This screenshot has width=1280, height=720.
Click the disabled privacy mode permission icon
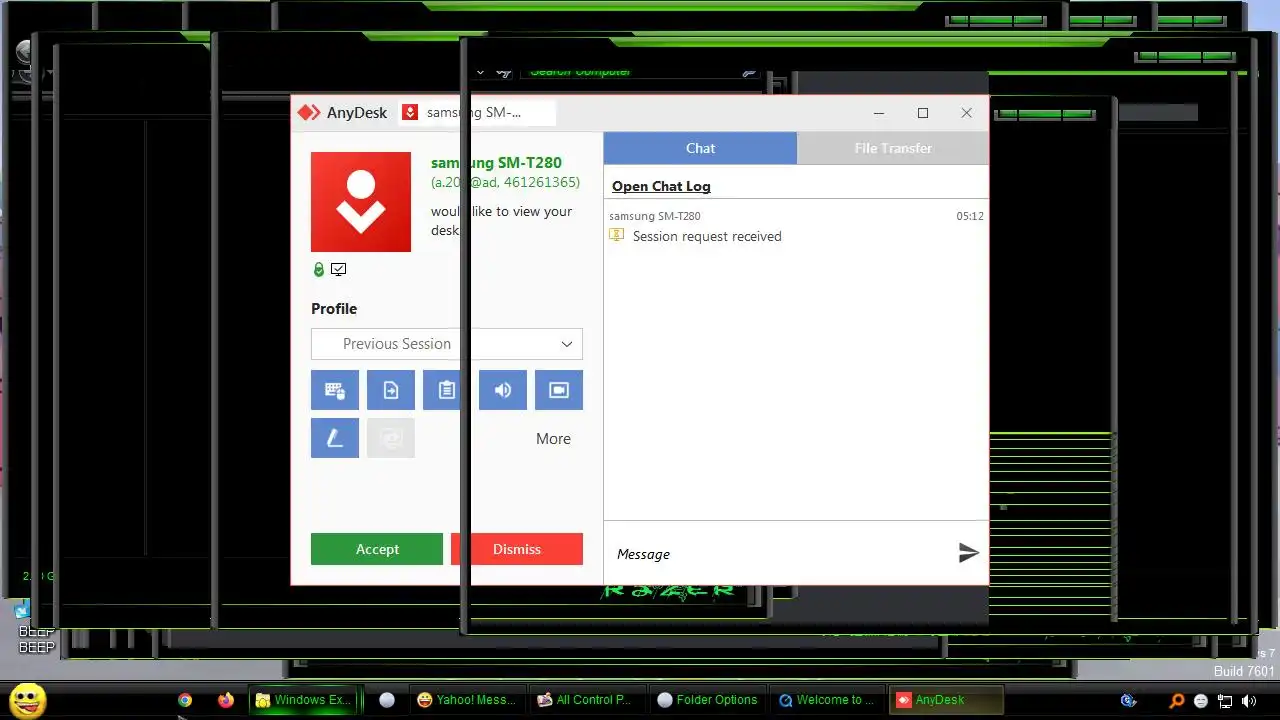tap(391, 438)
